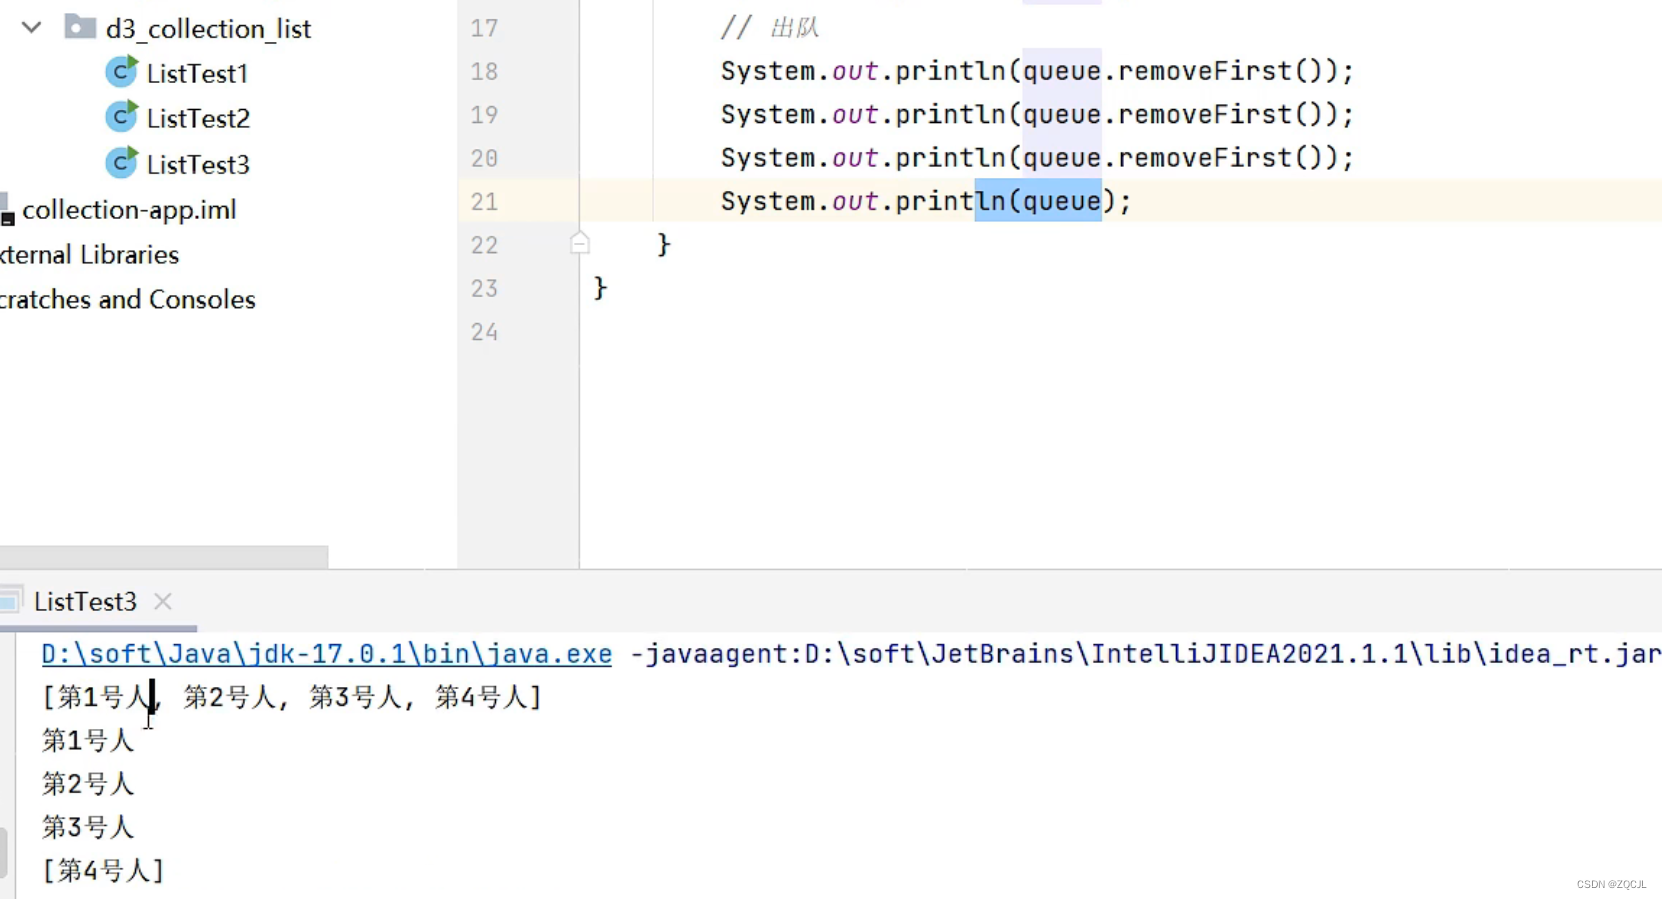Open the java.exe path link in console

point(326,654)
